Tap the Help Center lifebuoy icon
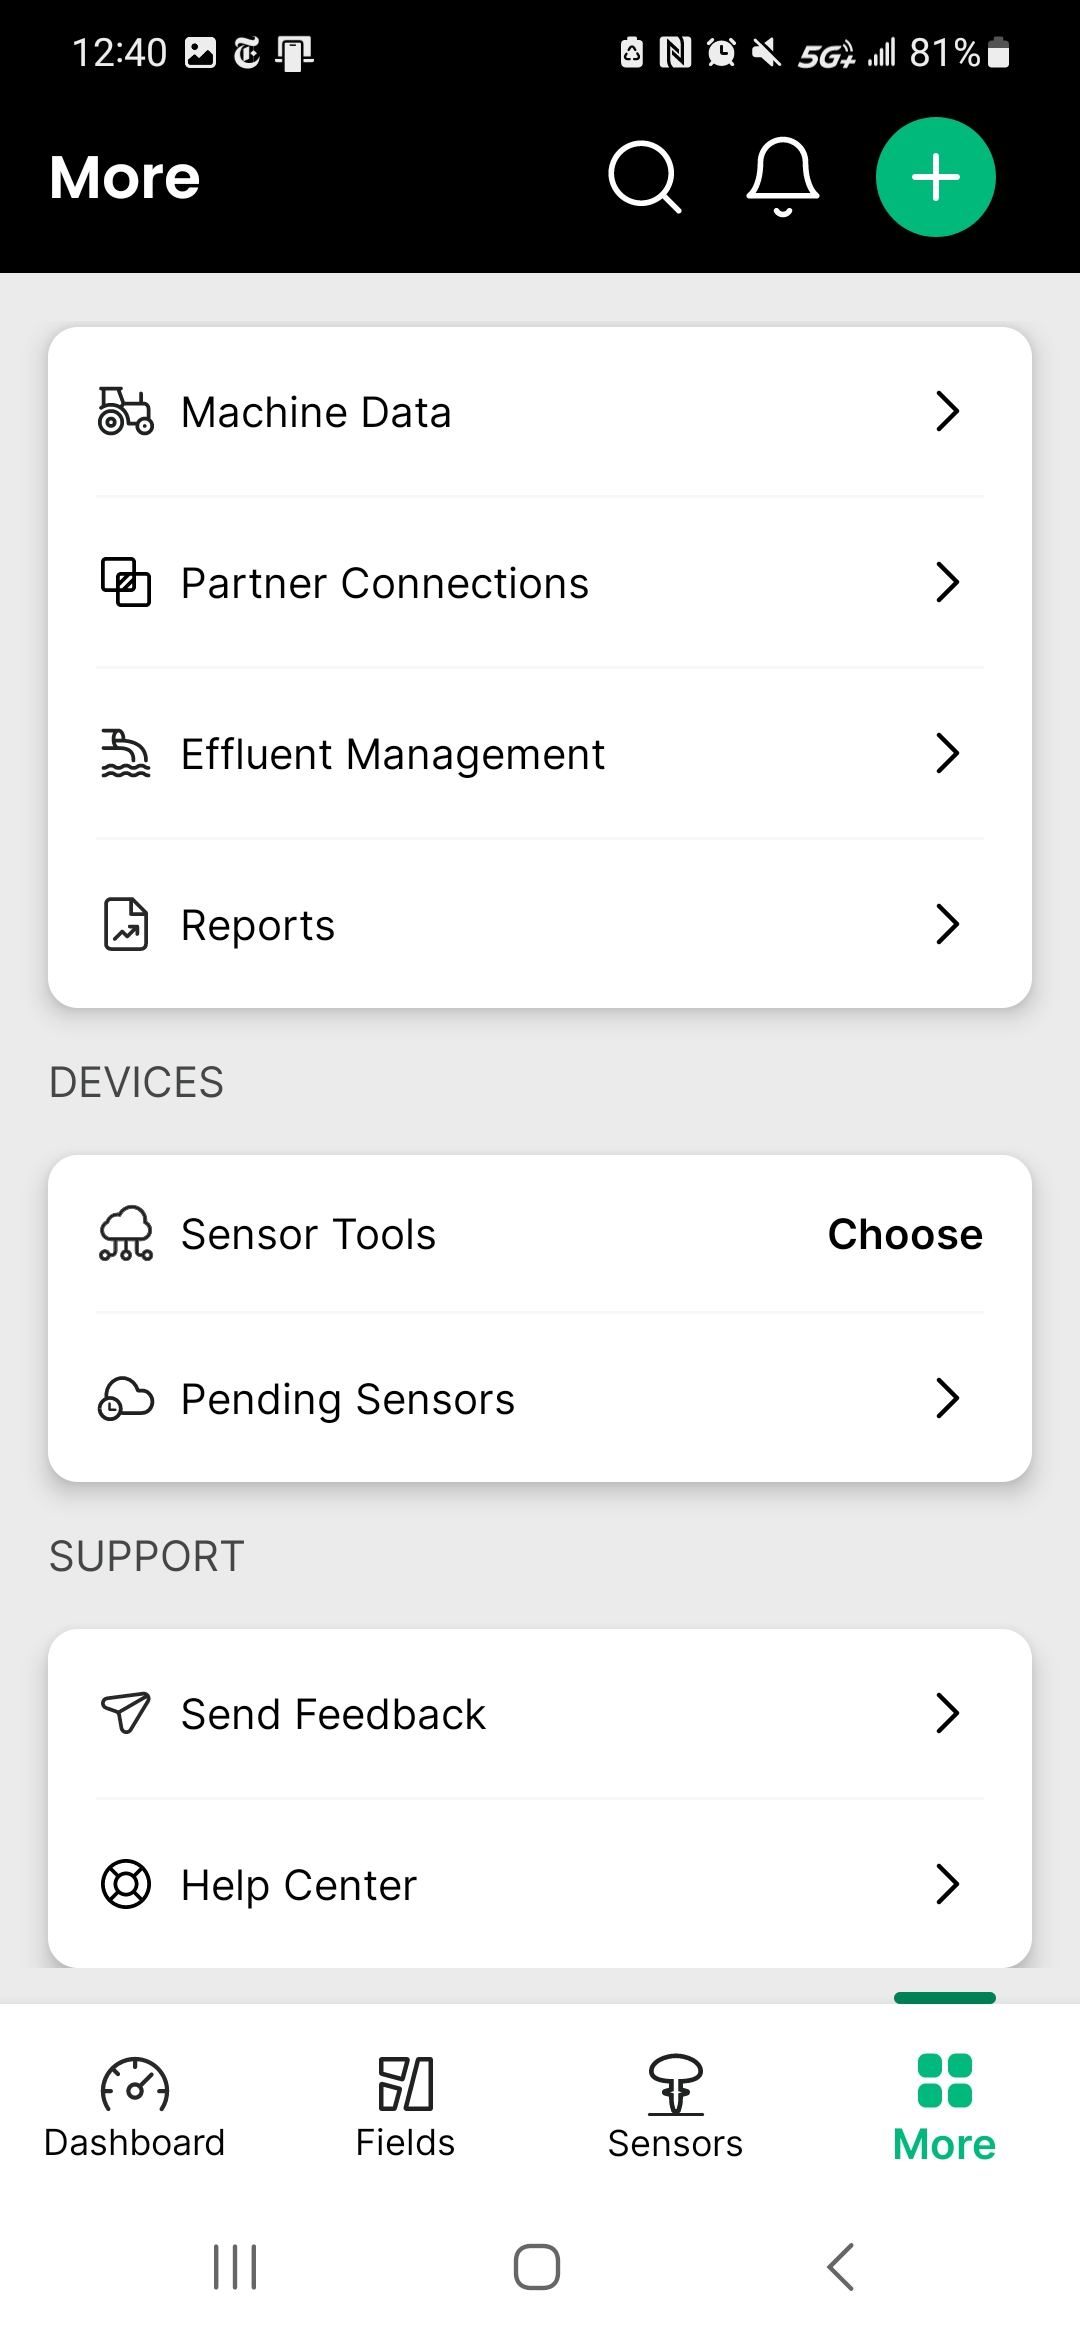The image size is (1080, 2340). tap(126, 1885)
